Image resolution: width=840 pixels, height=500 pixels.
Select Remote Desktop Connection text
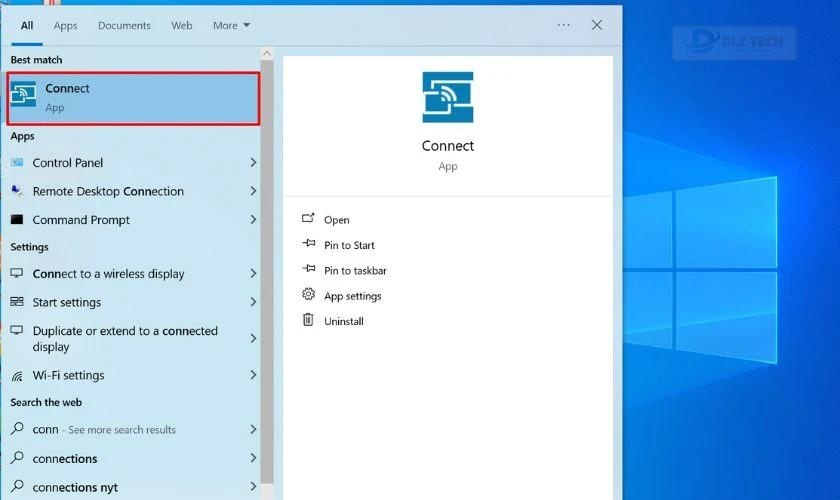pyautogui.click(x=108, y=191)
